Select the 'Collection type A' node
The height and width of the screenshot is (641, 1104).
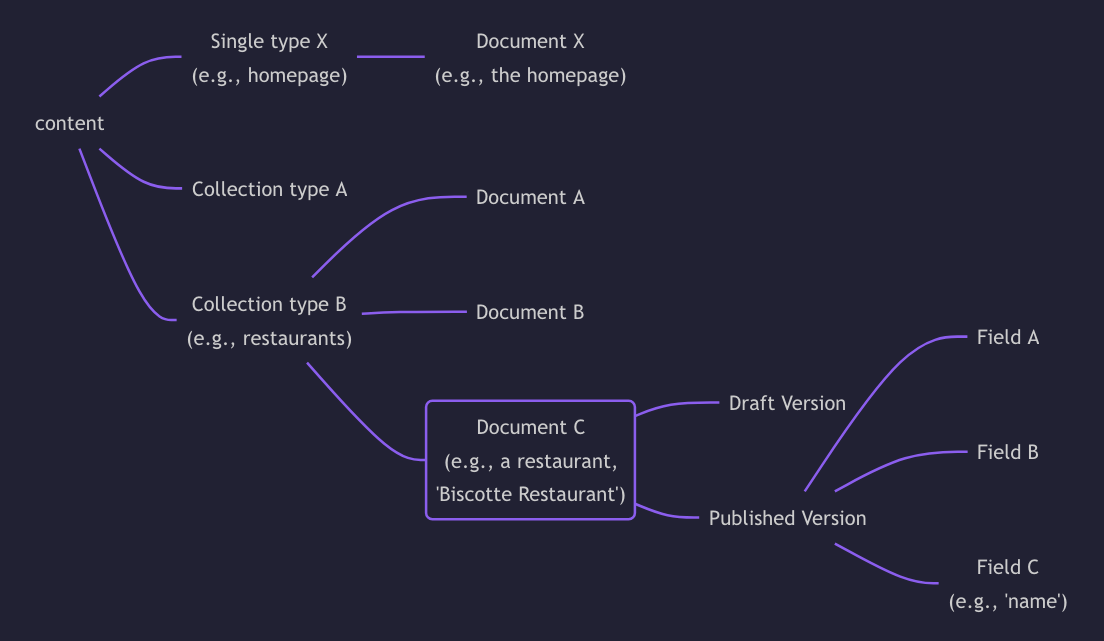(x=269, y=189)
